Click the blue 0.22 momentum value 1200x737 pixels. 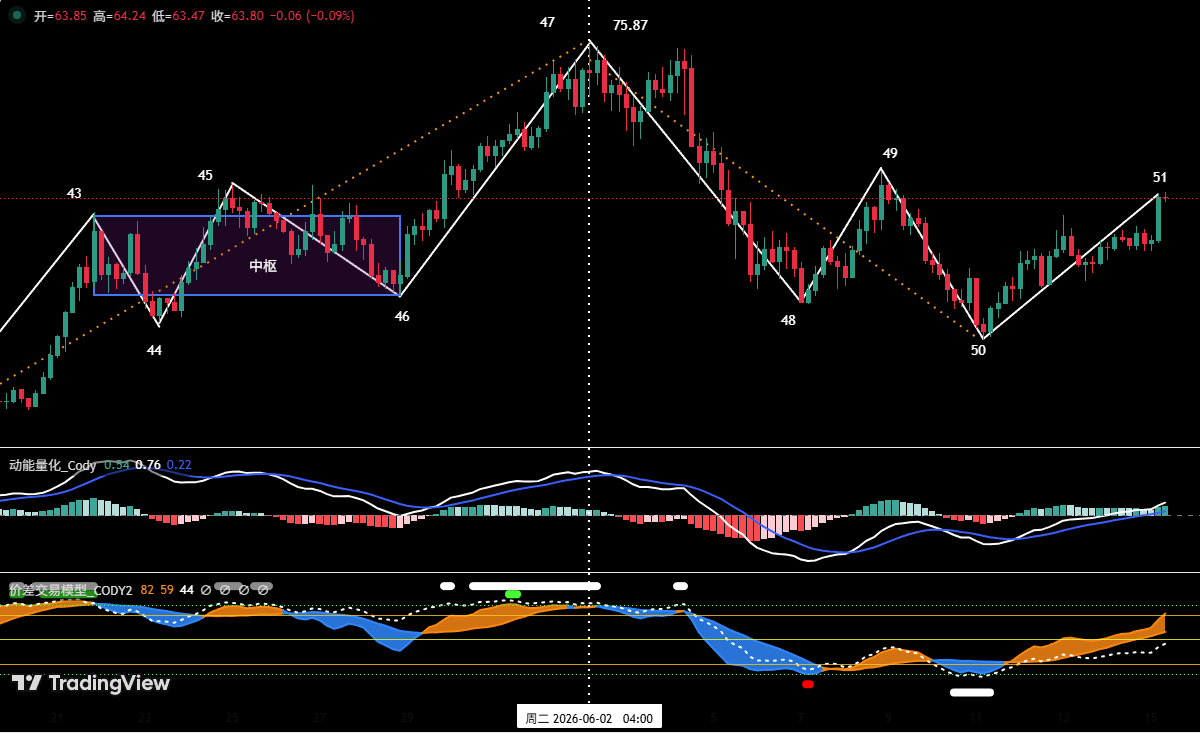click(179, 465)
